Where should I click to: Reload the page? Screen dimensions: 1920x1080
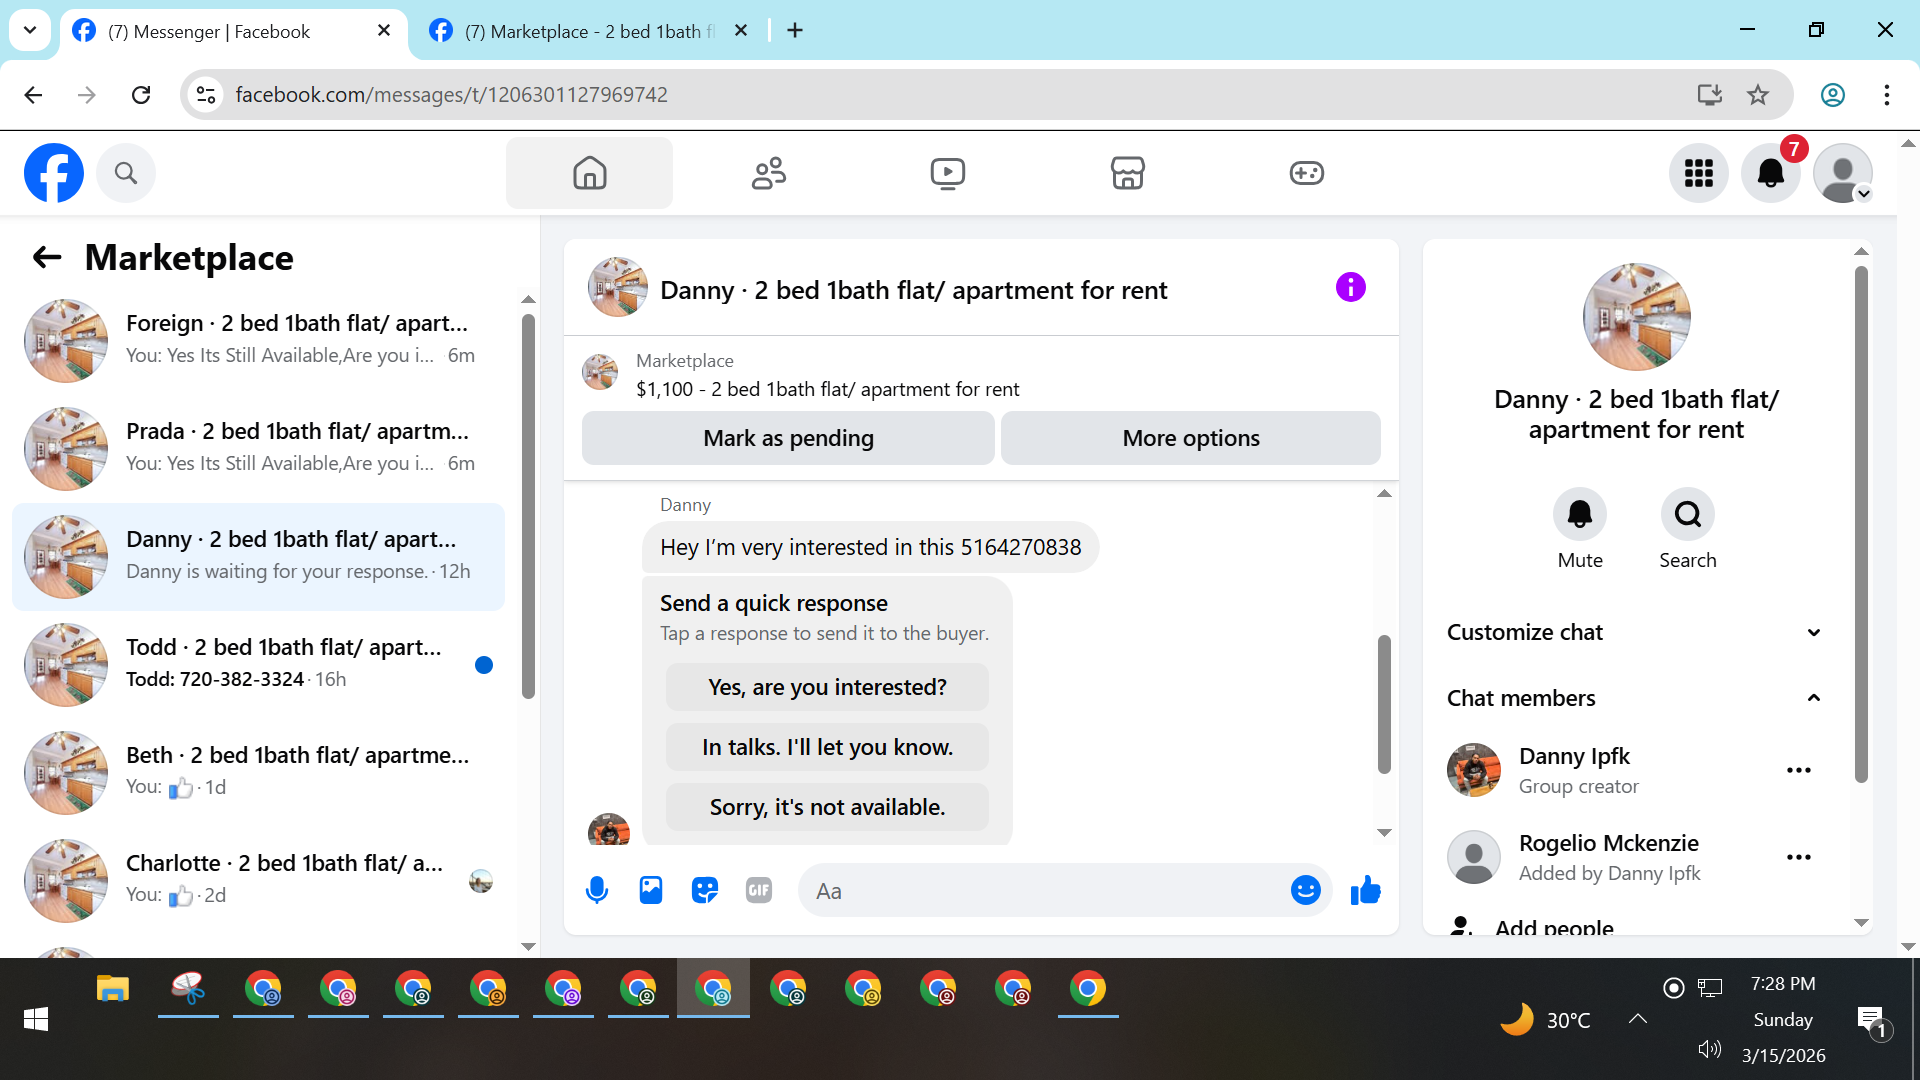(141, 95)
